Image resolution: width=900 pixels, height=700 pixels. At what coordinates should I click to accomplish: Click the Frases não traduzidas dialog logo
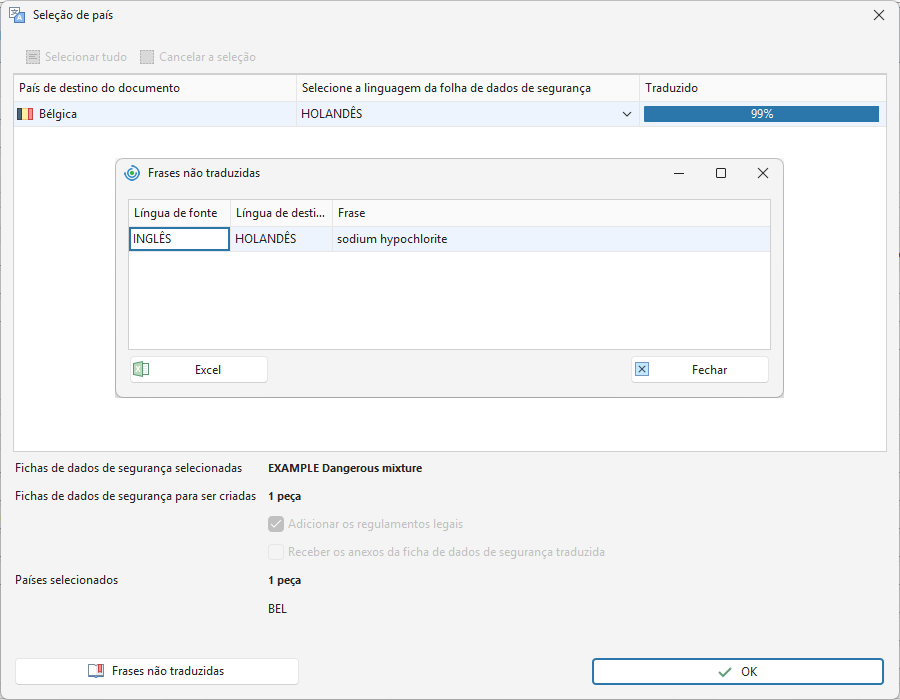click(x=132, y=173)
